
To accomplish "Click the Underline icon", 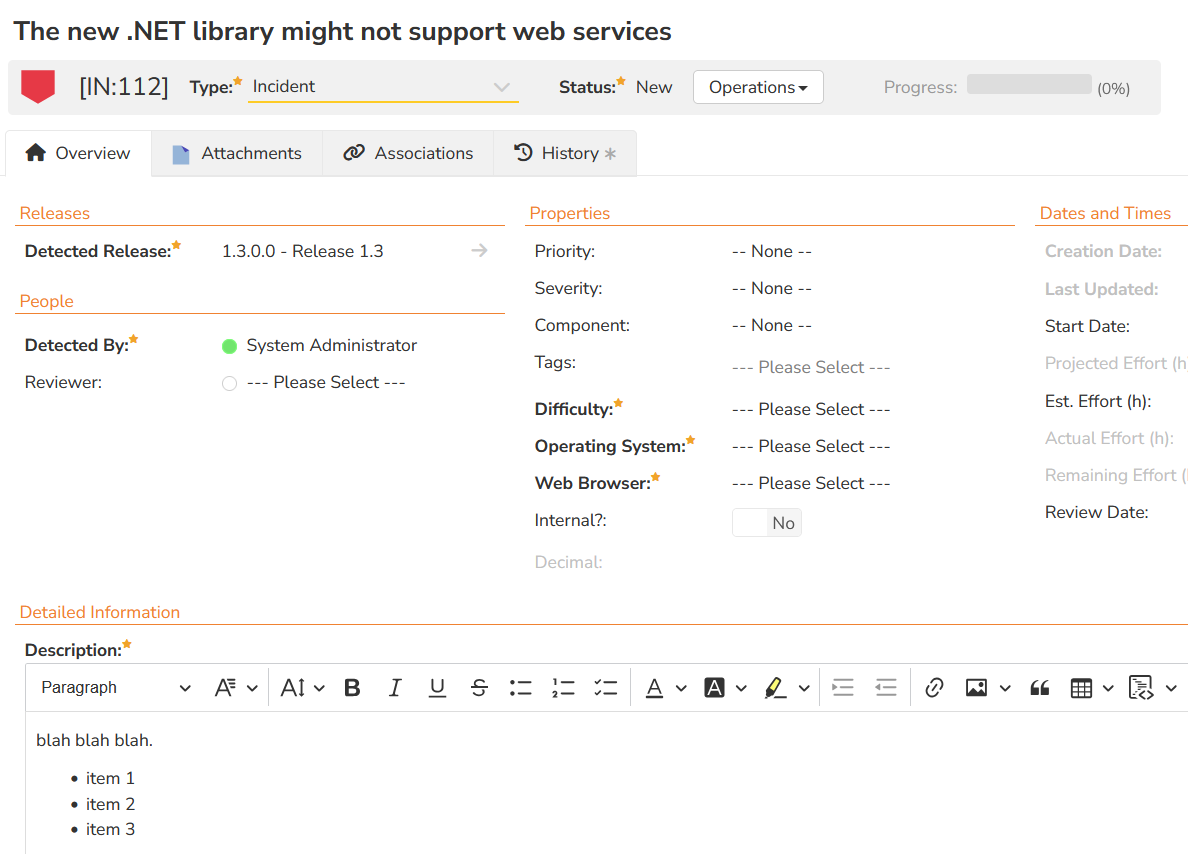I will pos(437,688).
